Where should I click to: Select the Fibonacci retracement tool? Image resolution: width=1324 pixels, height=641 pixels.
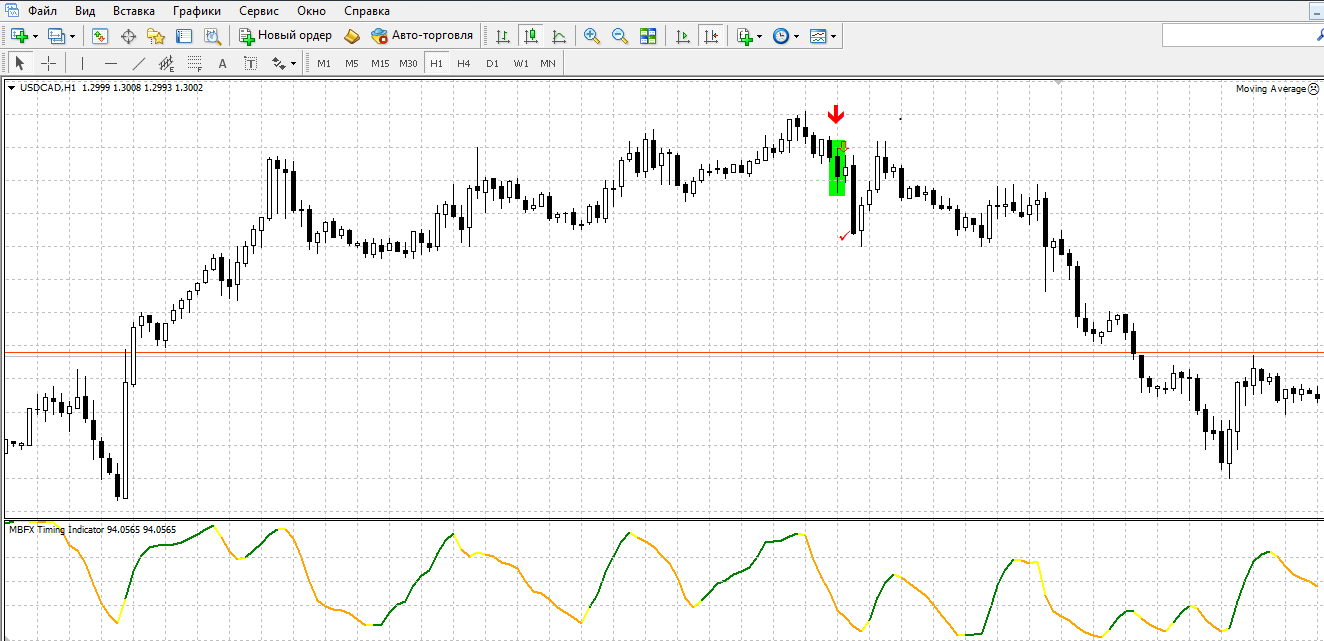tap(194, 63)
